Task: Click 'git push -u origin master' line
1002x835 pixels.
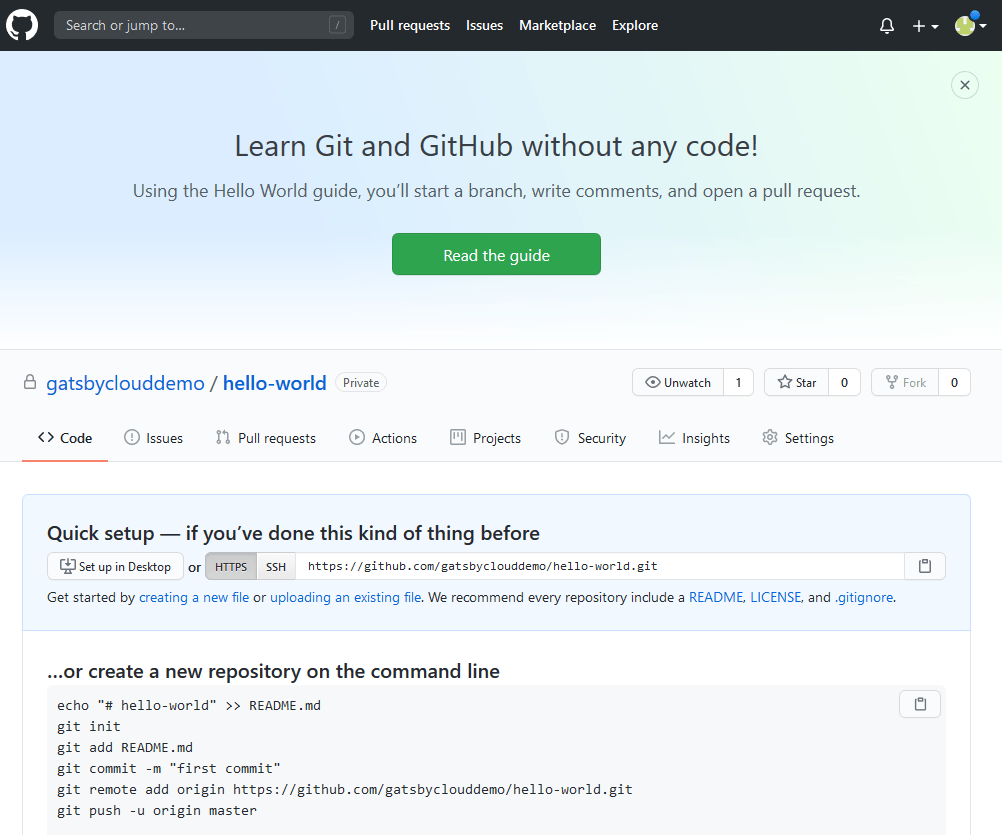Action: click(157, 811)
